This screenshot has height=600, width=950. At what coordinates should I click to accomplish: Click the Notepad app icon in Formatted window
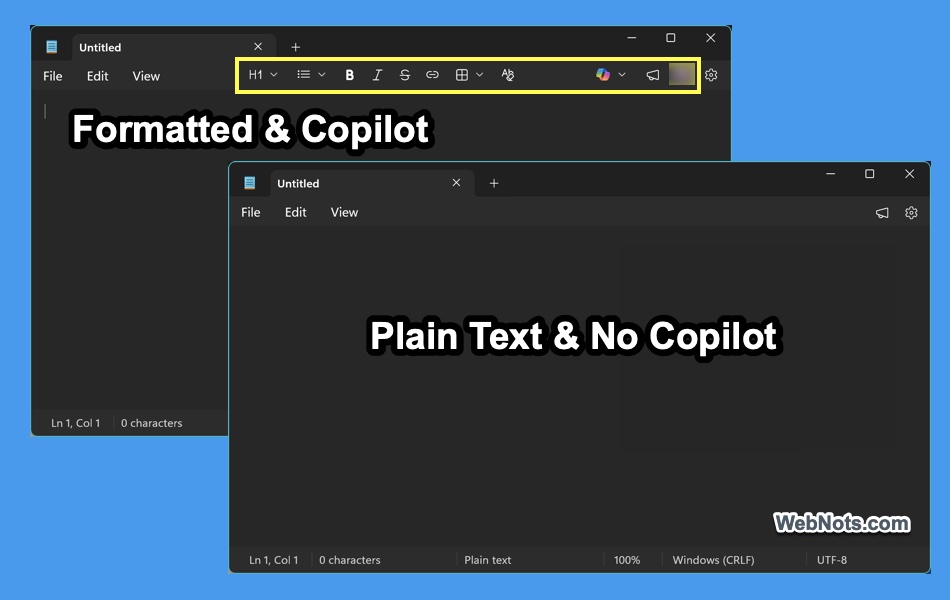coord(51,47)
